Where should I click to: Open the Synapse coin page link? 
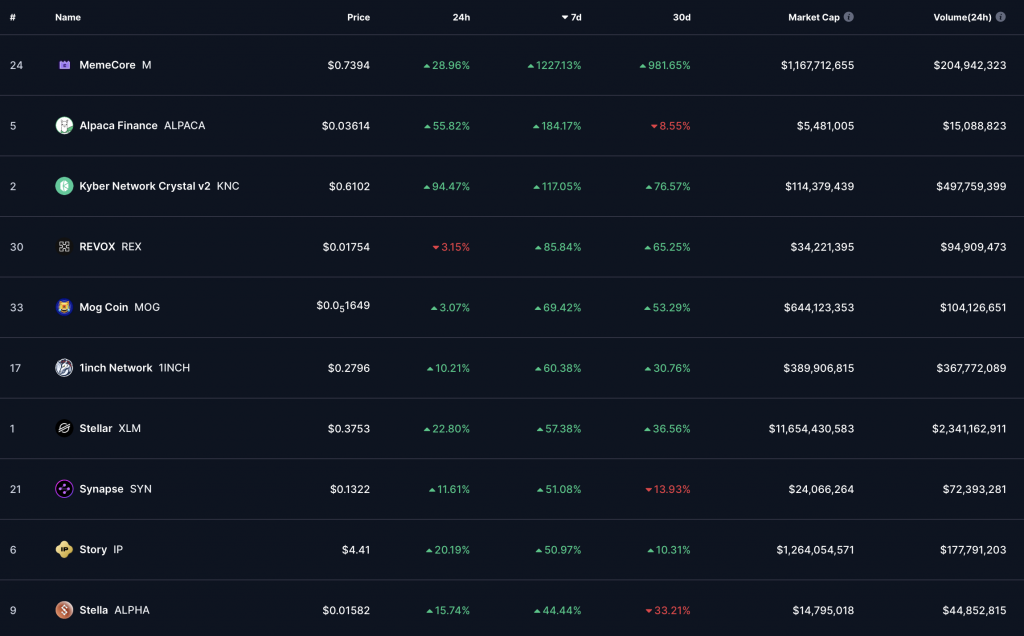(x=101, y=488)
